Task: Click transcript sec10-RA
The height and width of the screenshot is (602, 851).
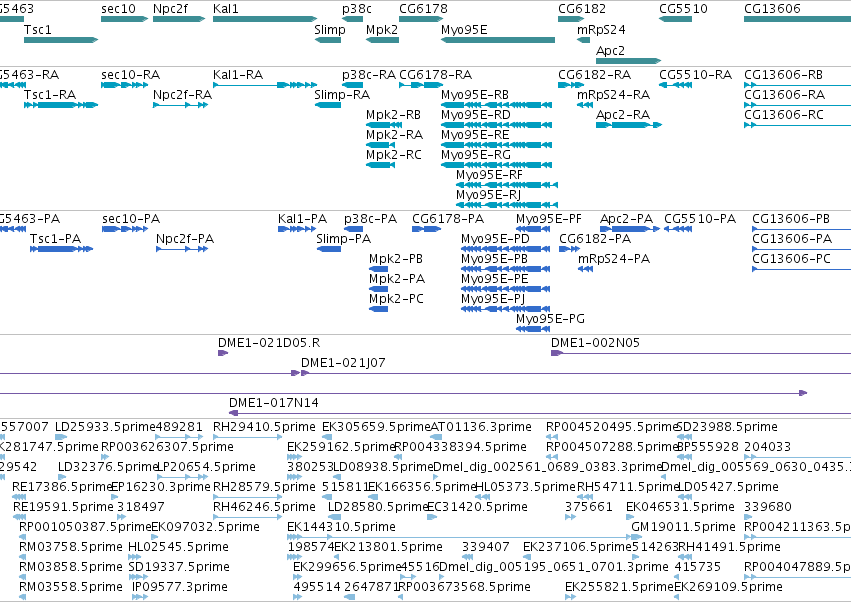Action: pos(124,85)
